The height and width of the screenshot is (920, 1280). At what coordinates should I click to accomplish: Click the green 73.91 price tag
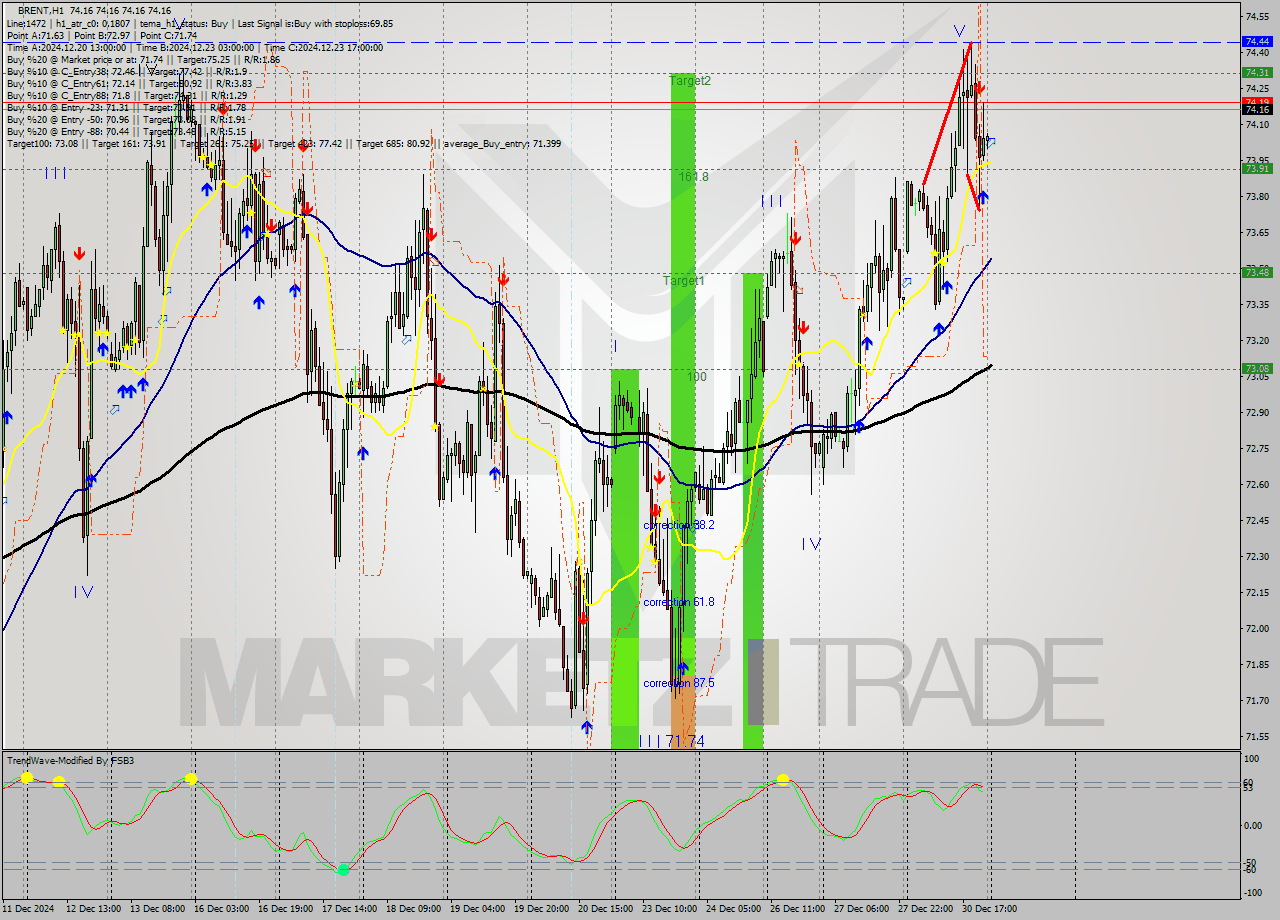1256,168
